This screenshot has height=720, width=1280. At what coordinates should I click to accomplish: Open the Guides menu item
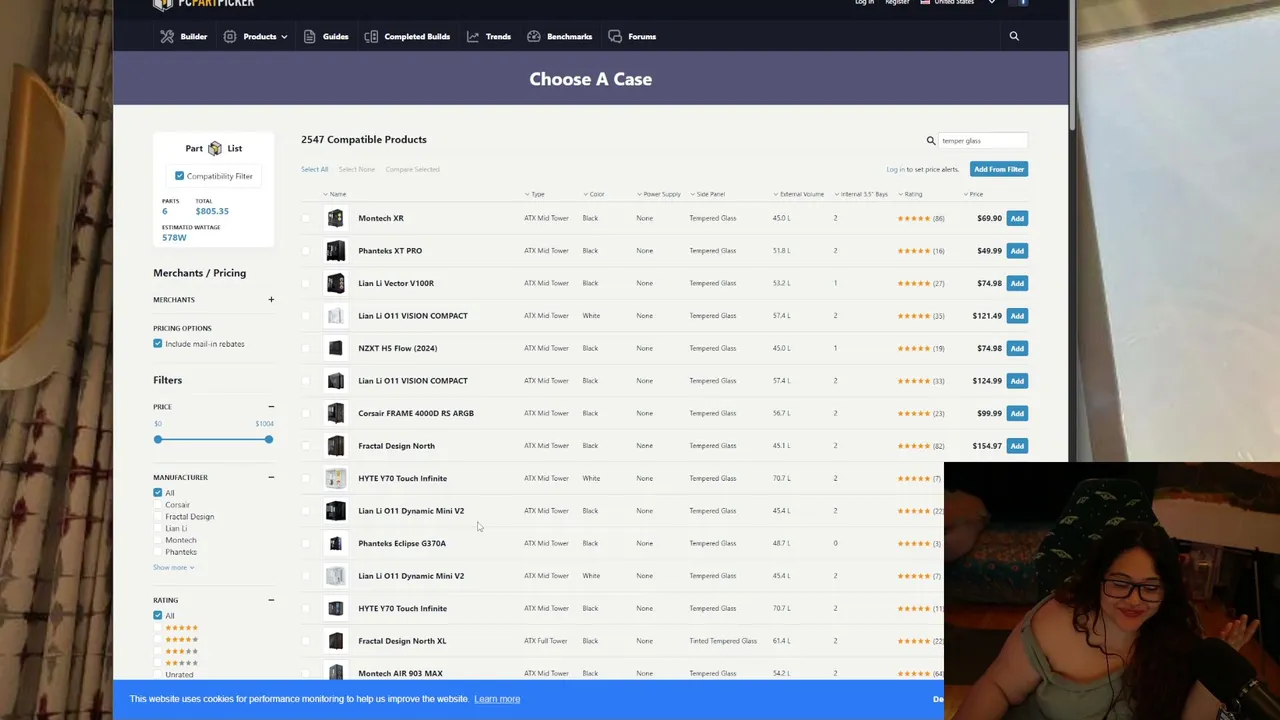click(326, 36)
